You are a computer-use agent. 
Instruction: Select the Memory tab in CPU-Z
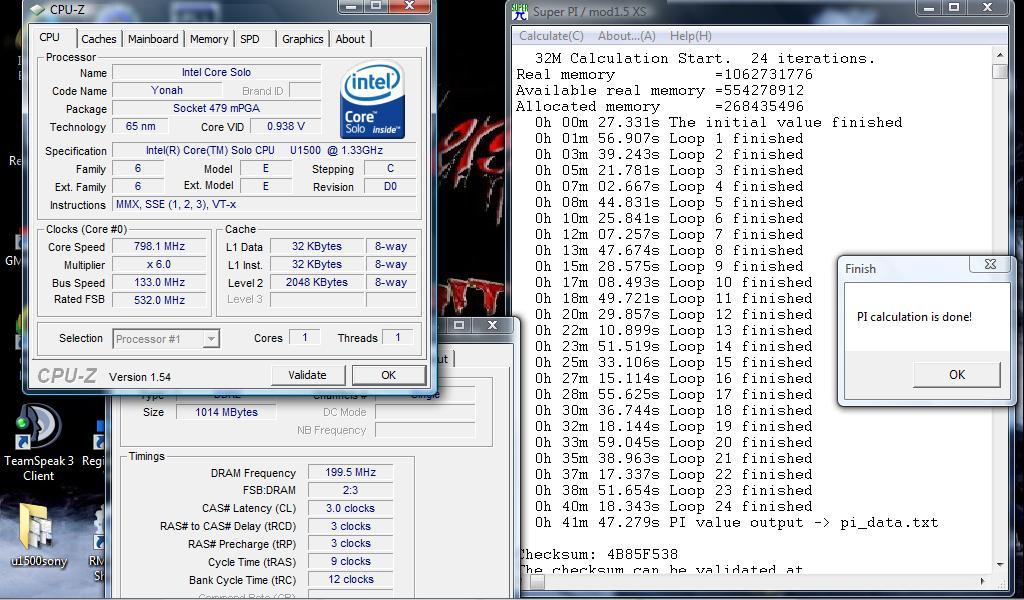pyautogui.click(x=209, y=39)
